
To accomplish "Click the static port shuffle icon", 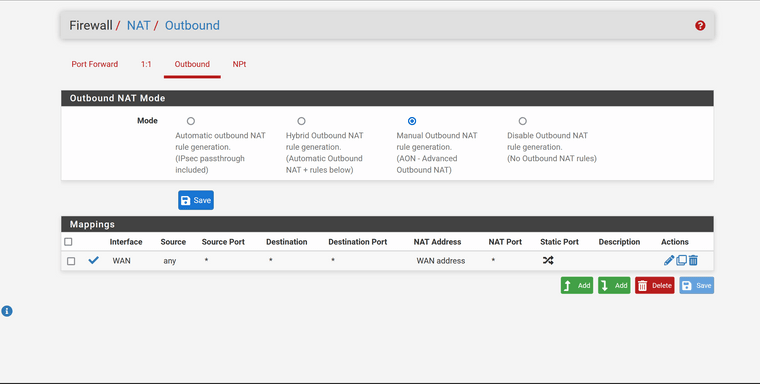I will (x=548, y=260).
